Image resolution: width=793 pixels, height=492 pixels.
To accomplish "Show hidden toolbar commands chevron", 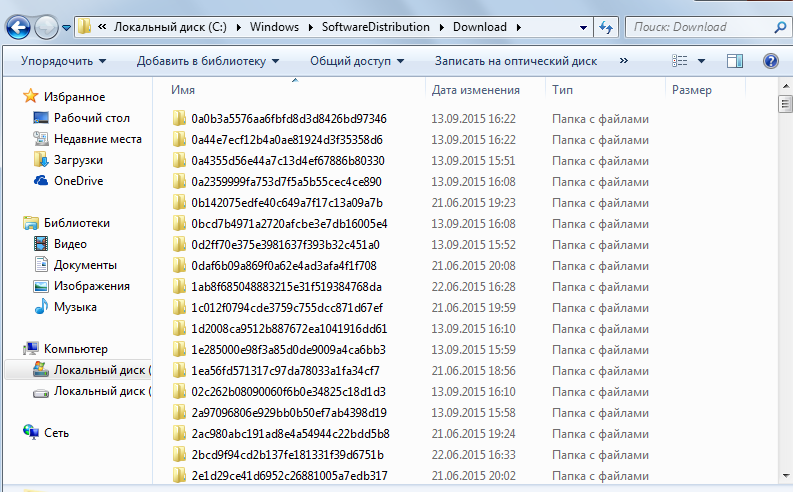I will point(624,61).
